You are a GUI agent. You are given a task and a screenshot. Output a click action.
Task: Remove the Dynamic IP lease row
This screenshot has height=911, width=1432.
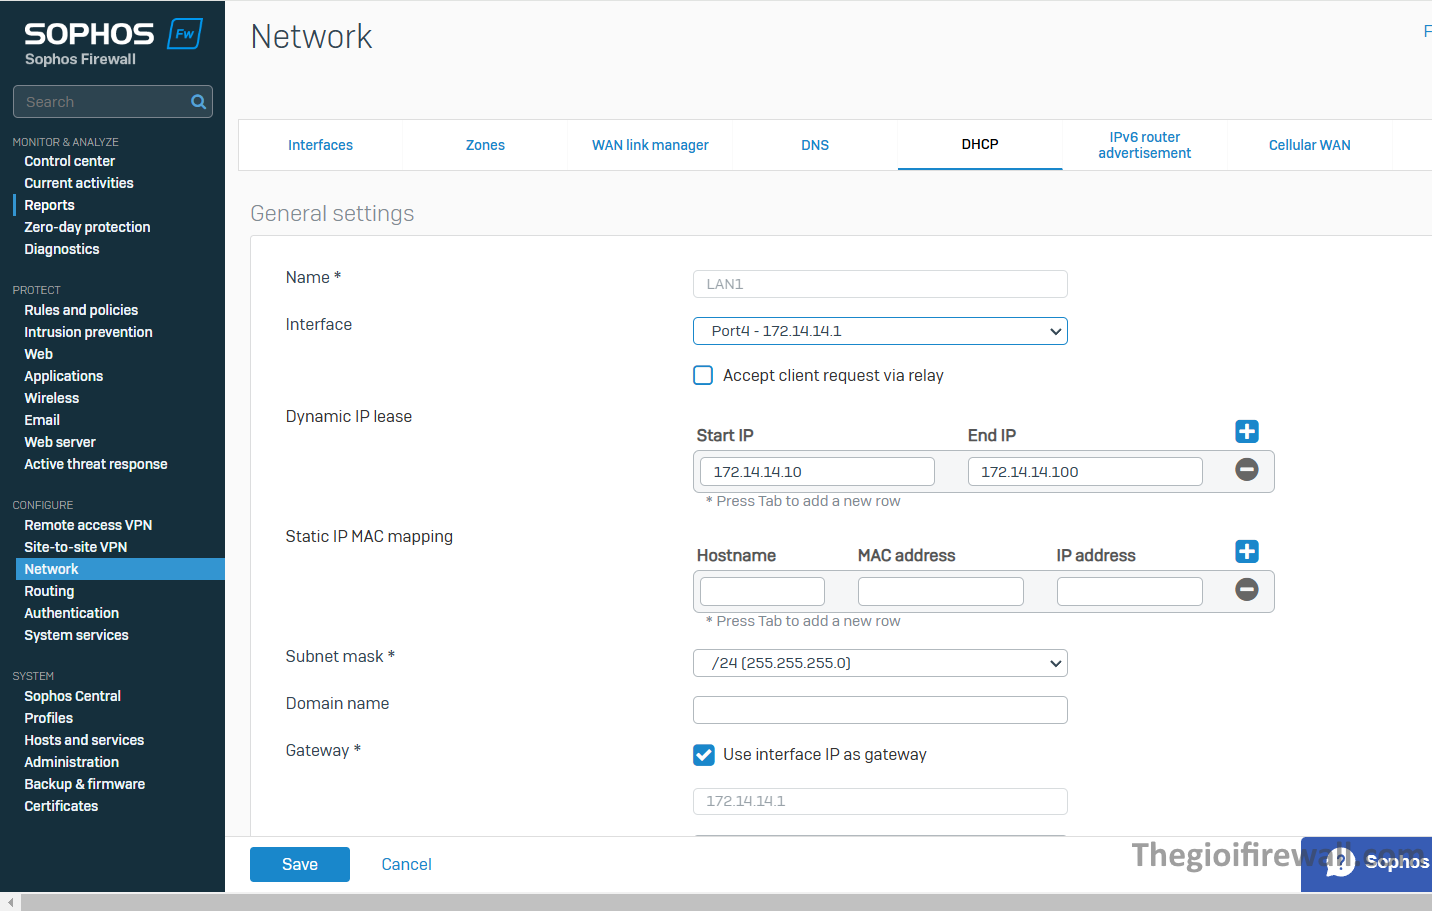pyautogui.click(x=1247, y=469)
